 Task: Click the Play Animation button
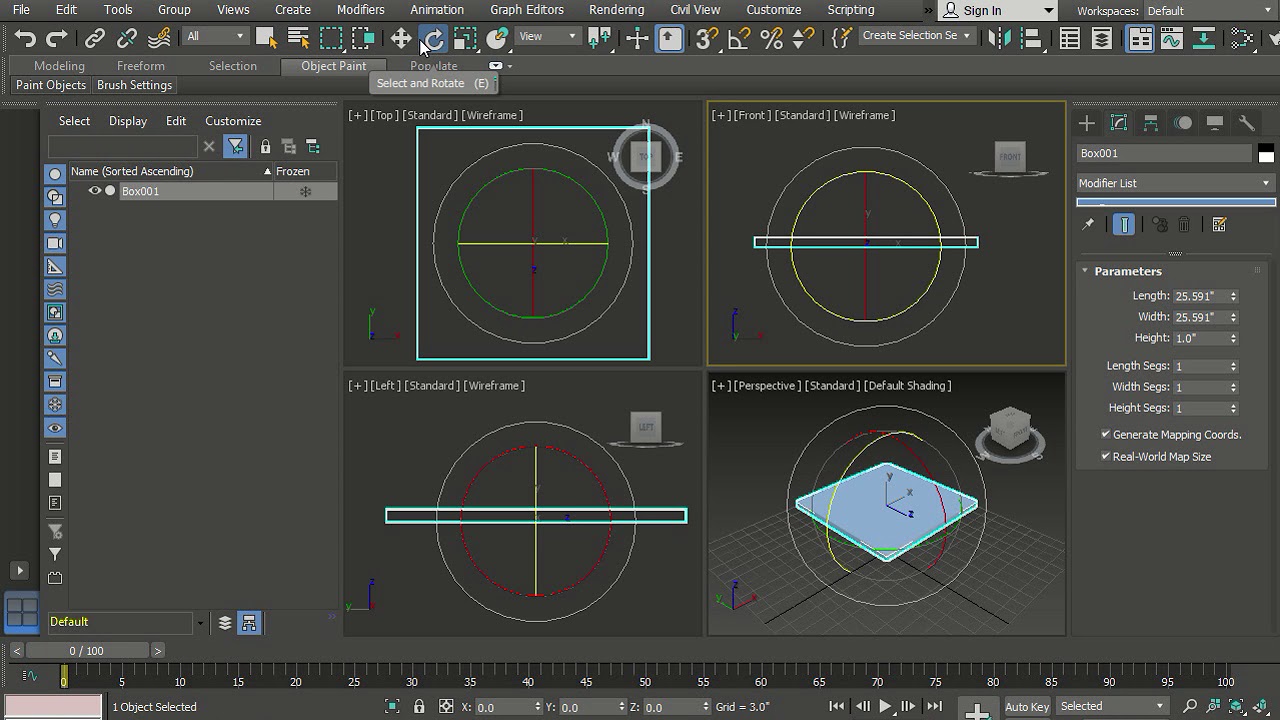[x=885, y=707]
